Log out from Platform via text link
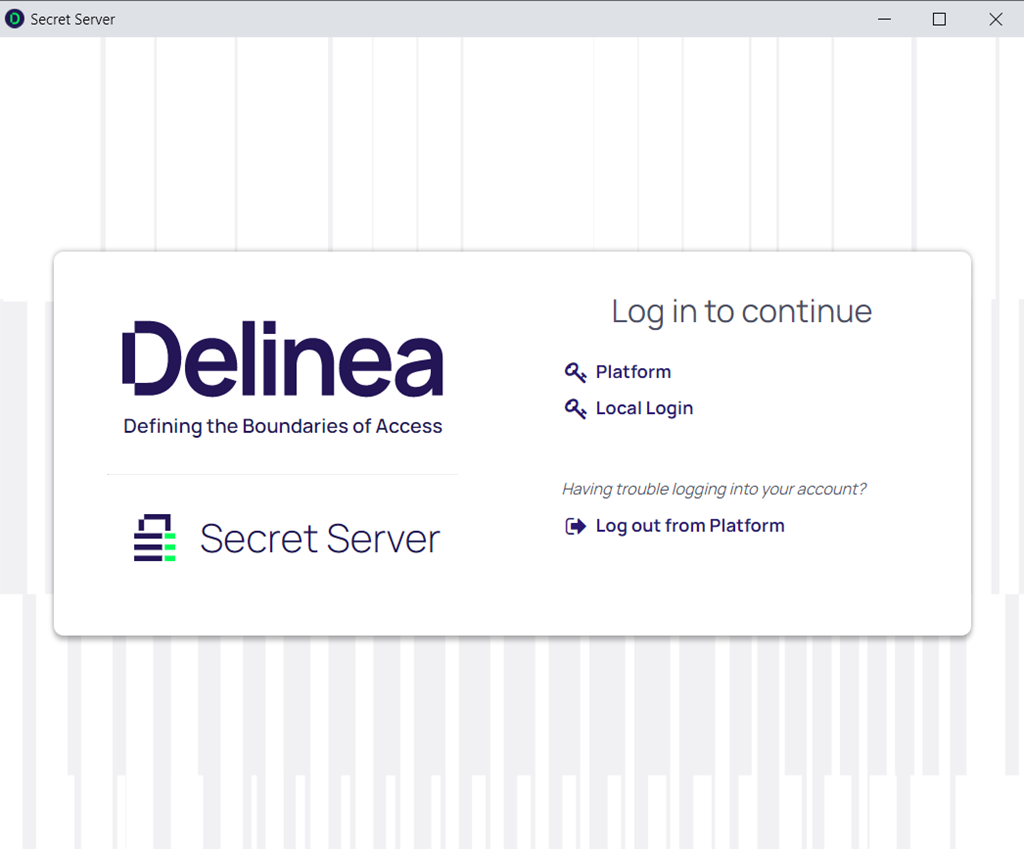 689,526
